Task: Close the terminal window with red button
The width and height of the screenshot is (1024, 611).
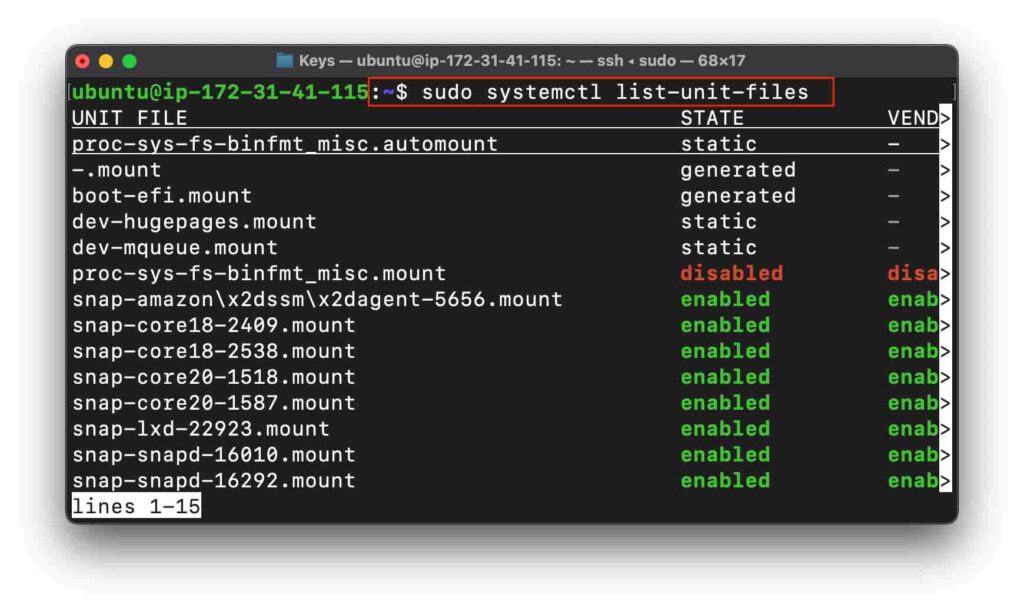Action: point(83,61)
